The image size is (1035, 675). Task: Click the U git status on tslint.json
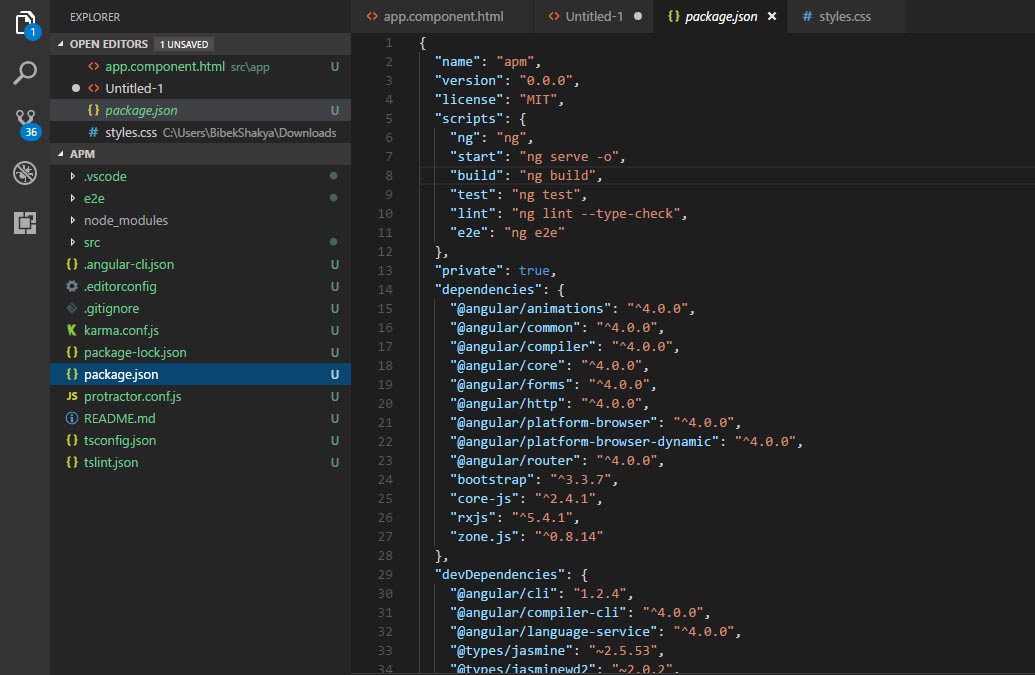coord(335,463)
